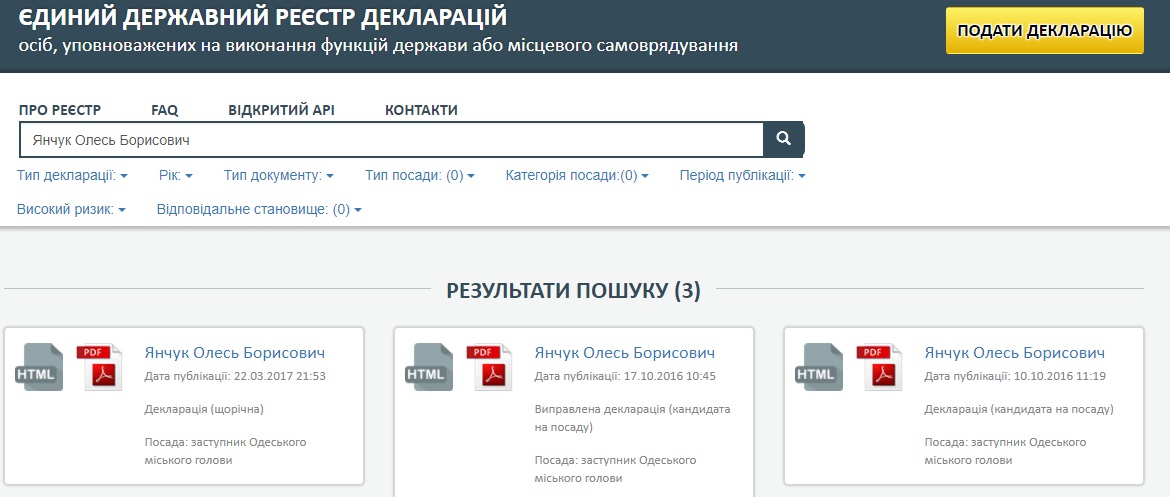Expand 'Тип документу' filter
The width and height of the screenshot is (1170, 497).
tap(278, 176)
